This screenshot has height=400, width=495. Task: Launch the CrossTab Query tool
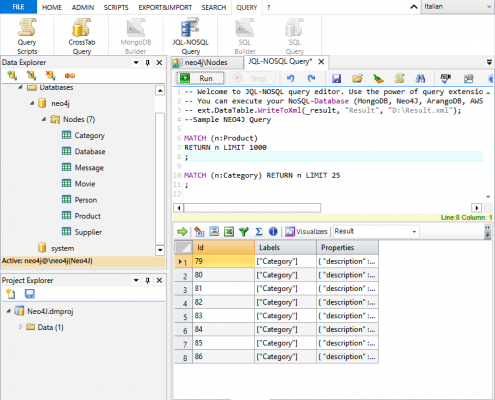(82, 36)
